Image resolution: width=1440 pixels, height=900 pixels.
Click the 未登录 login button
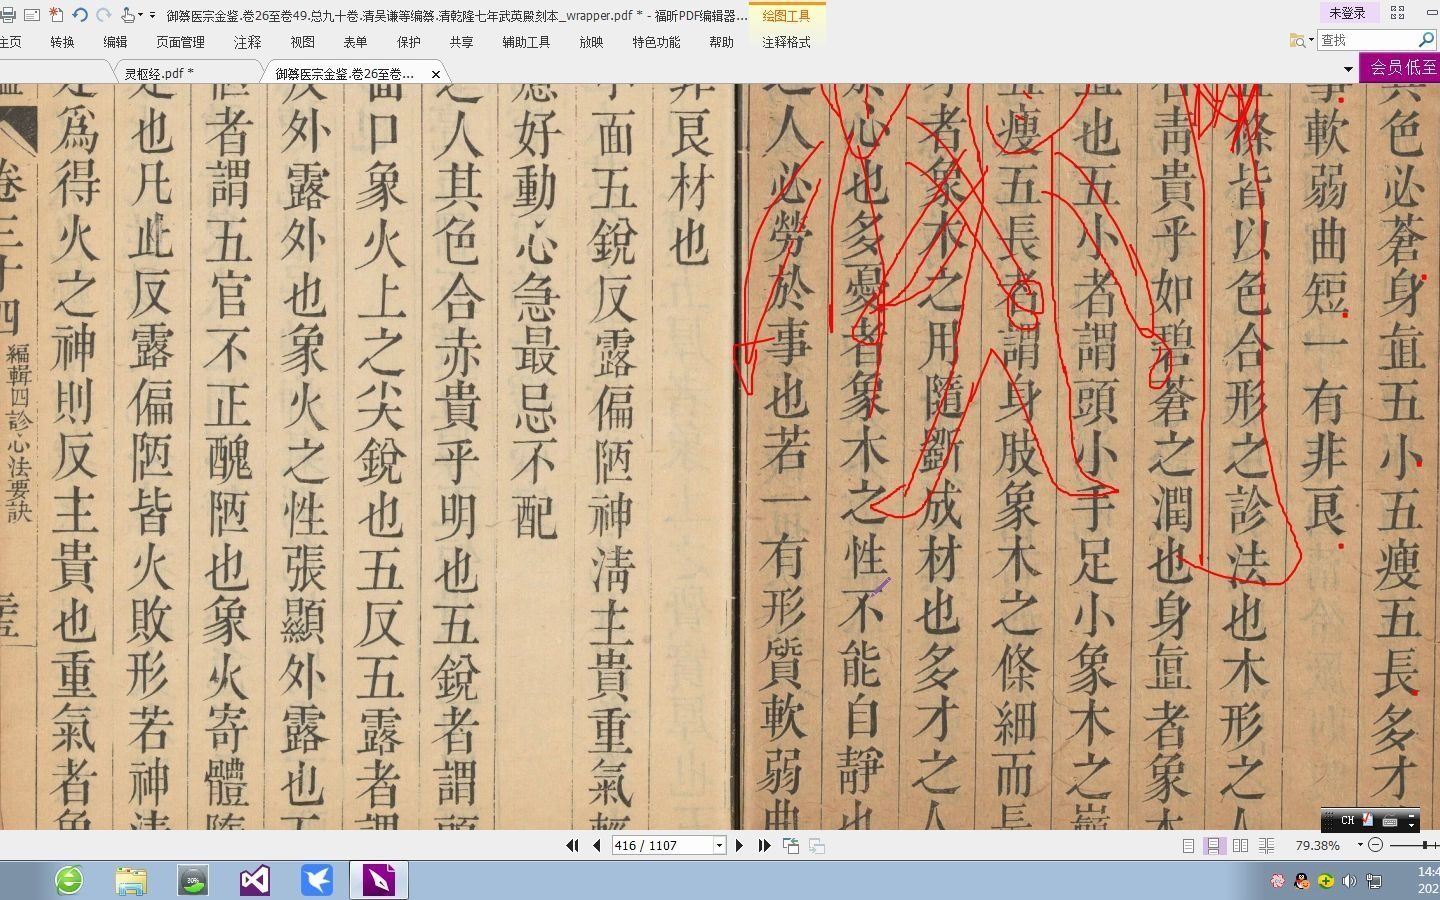[1347, 13]
